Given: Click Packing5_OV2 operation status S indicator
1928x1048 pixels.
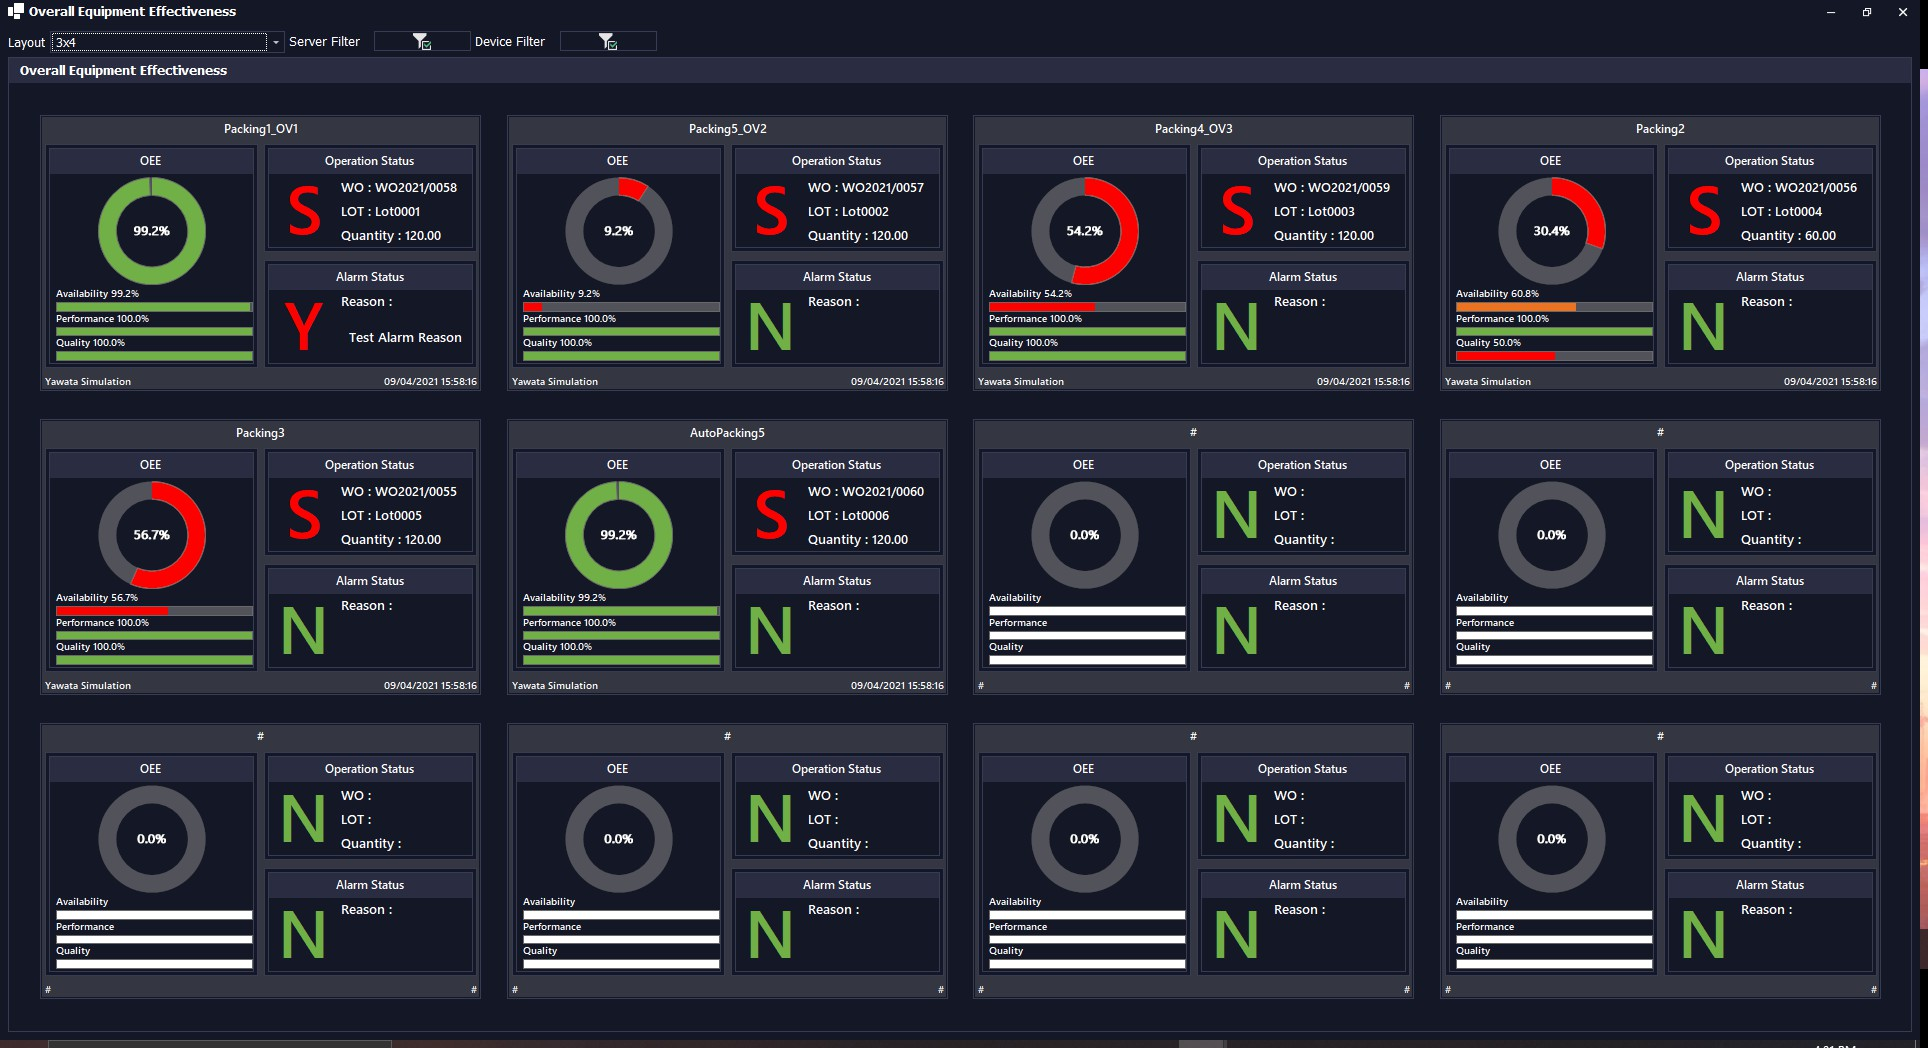Looking at the screenshot, I should pos(771,211).
